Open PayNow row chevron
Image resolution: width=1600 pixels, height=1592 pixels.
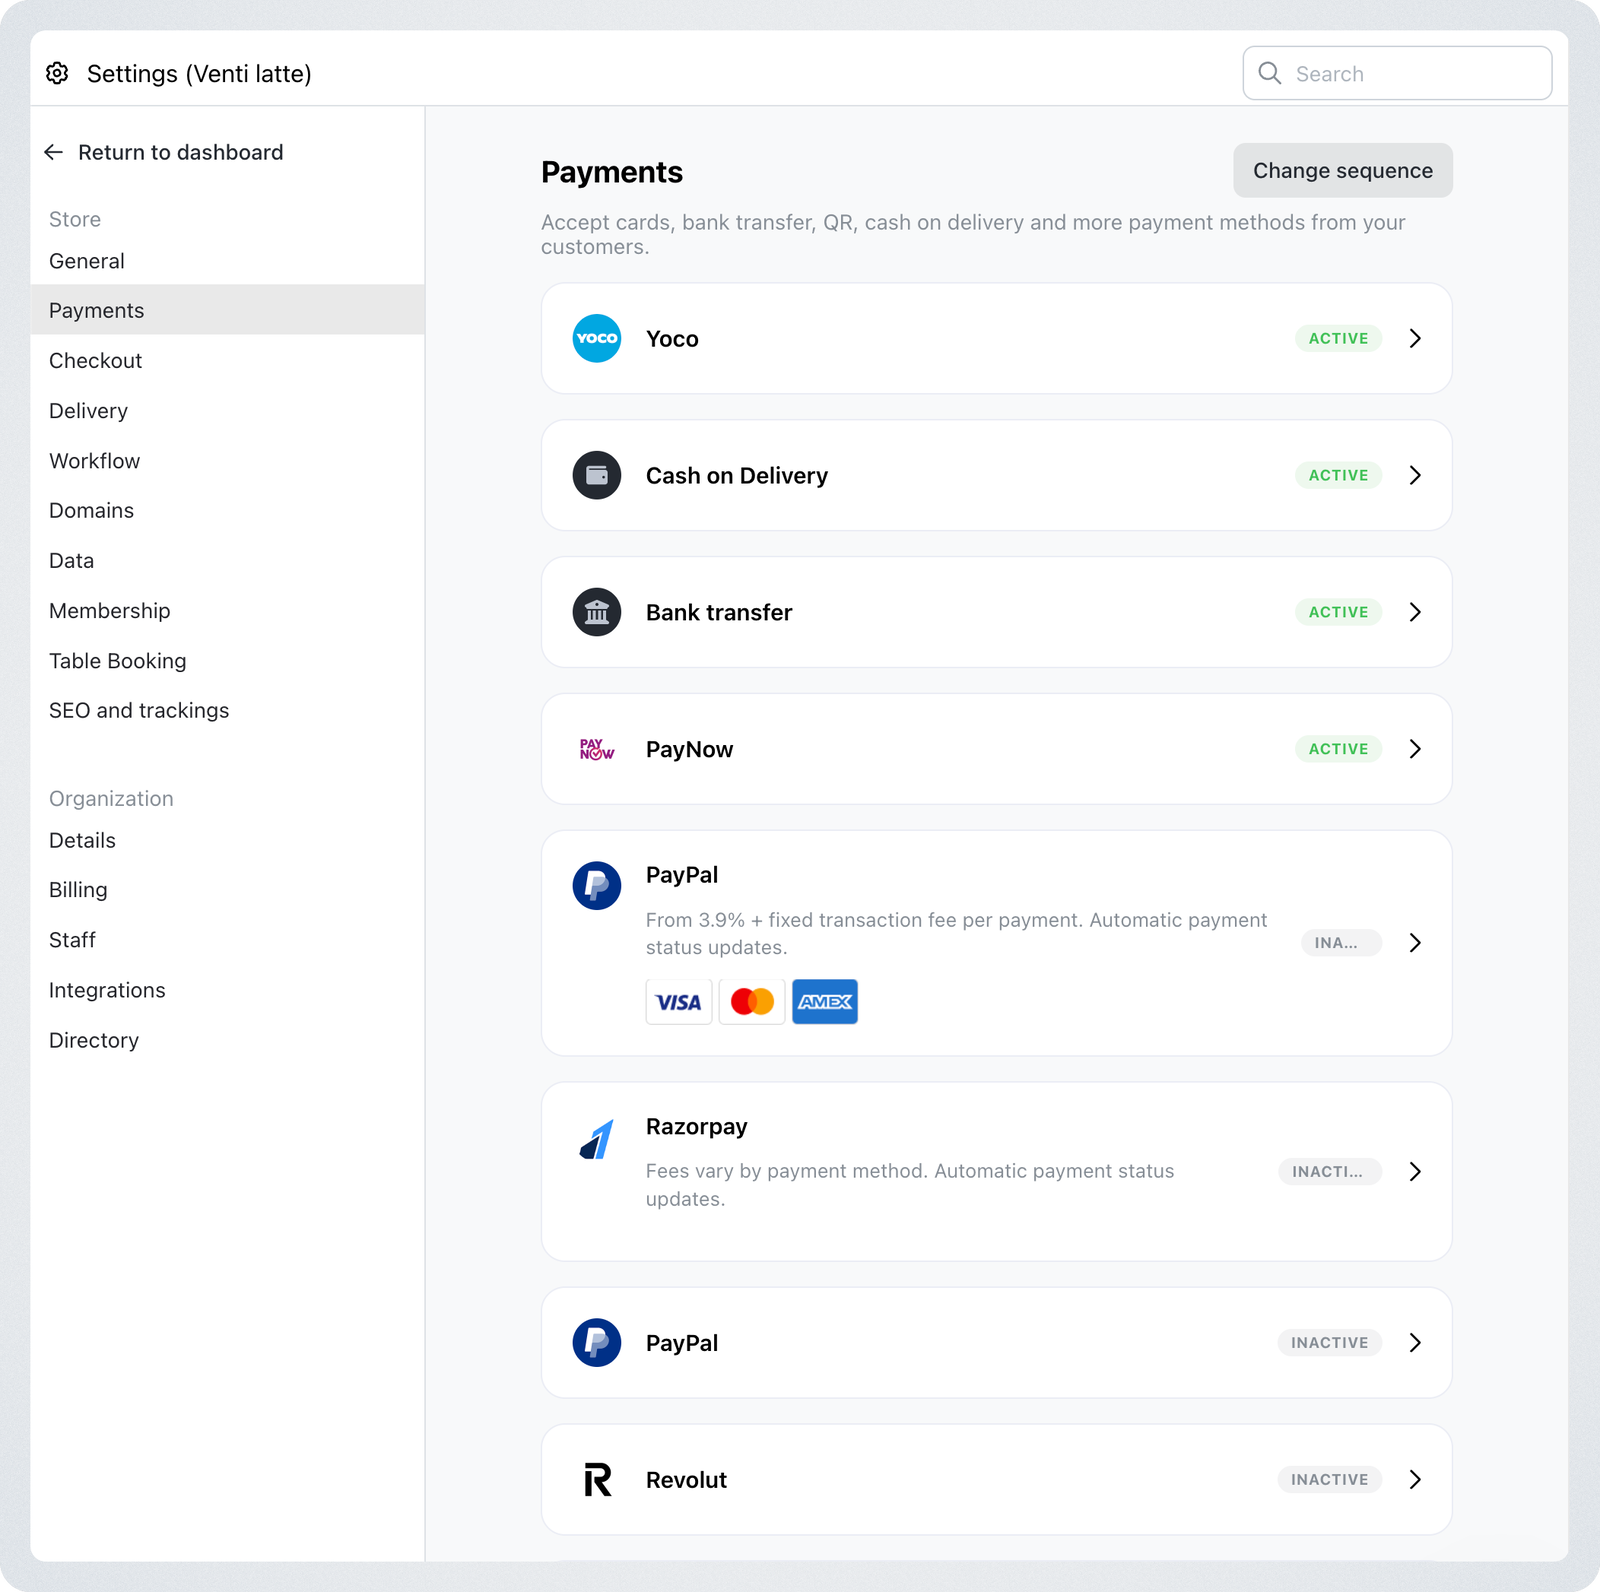click(x=1415, y=749)
